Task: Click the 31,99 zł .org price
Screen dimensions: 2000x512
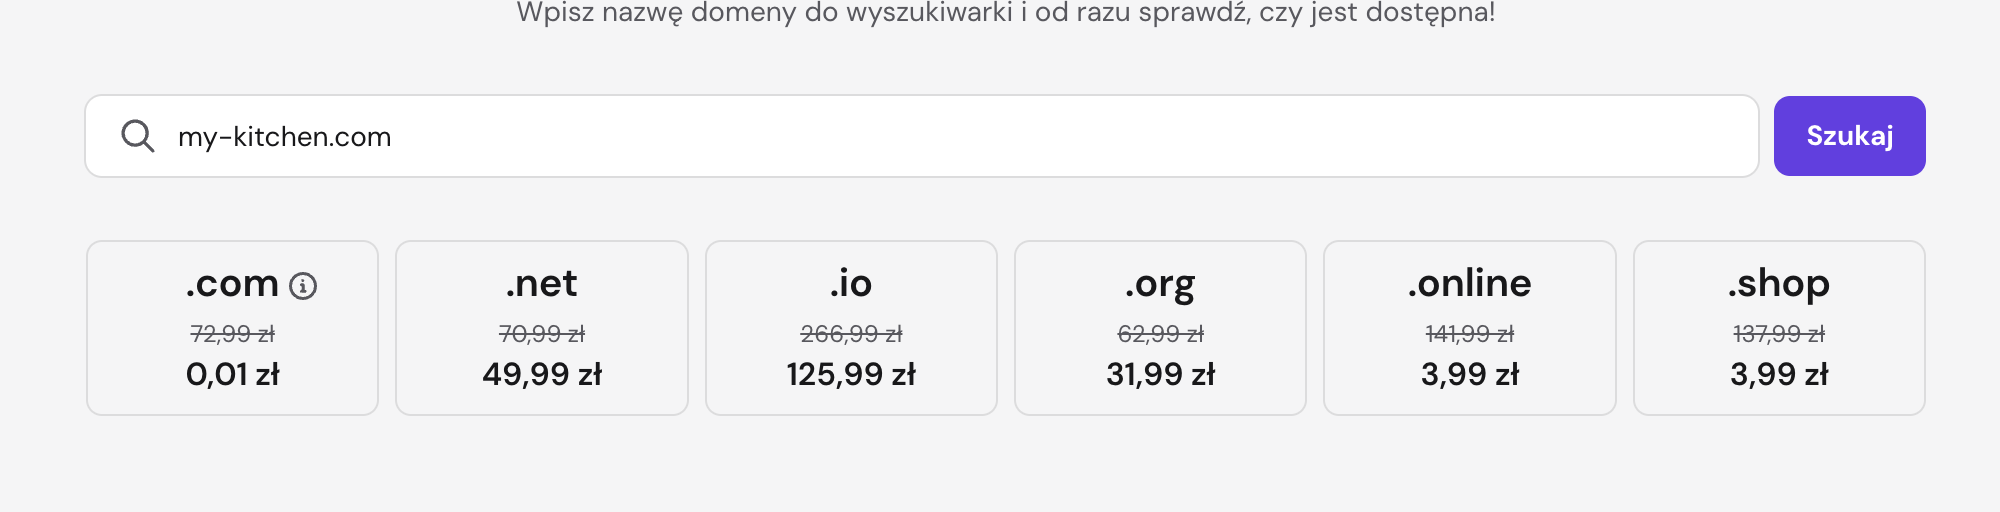Action: [x=1160, y=374]
